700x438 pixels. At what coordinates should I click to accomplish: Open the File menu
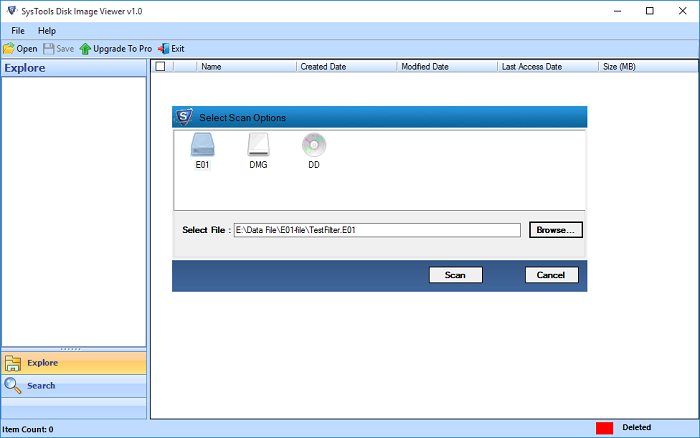click(18, 31)
